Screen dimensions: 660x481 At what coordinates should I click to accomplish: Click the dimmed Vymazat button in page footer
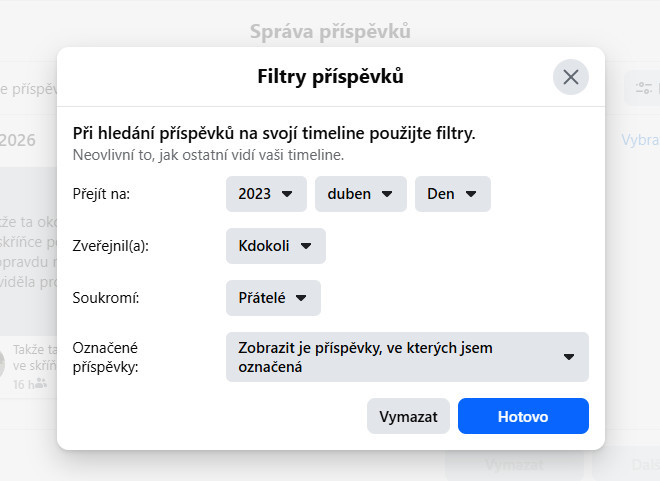coord(514,465)
